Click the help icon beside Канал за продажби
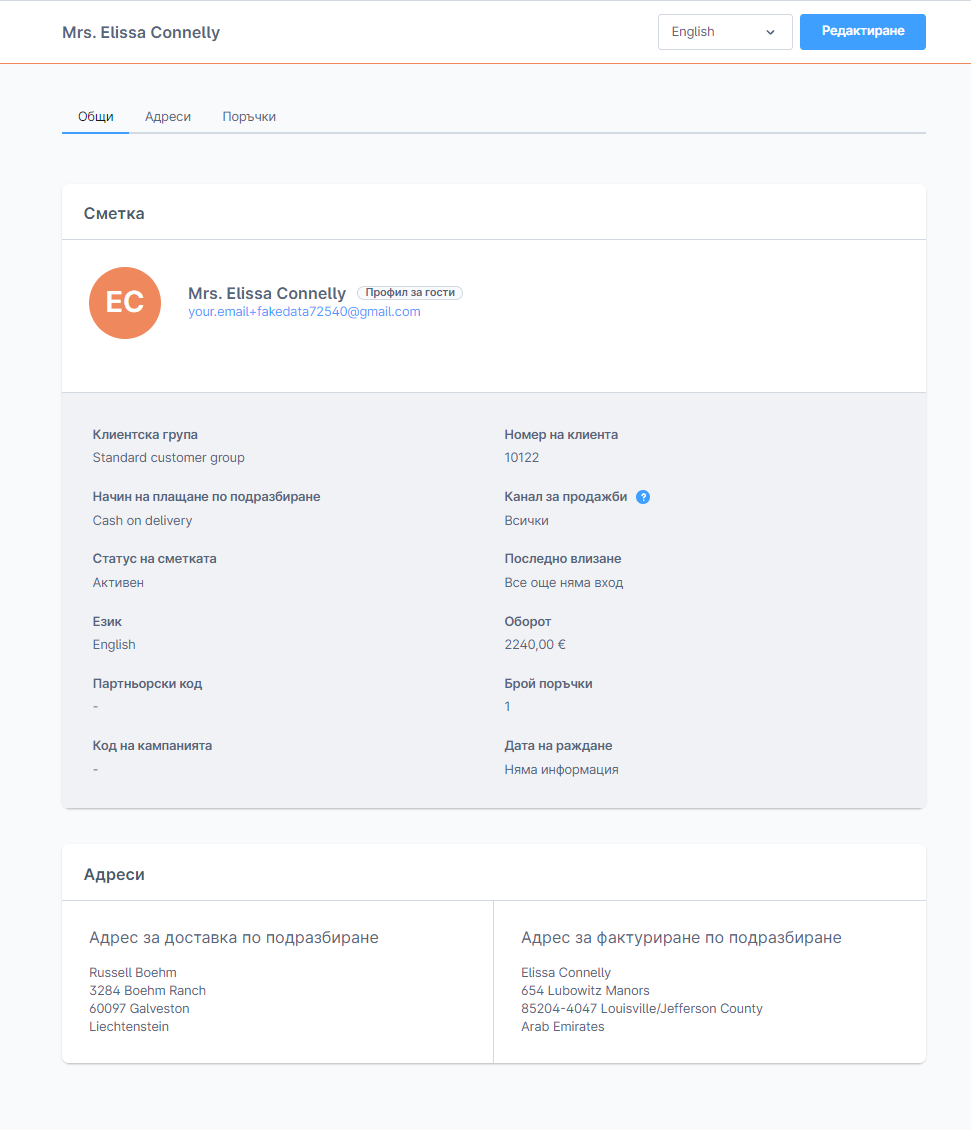 [643, 497]
